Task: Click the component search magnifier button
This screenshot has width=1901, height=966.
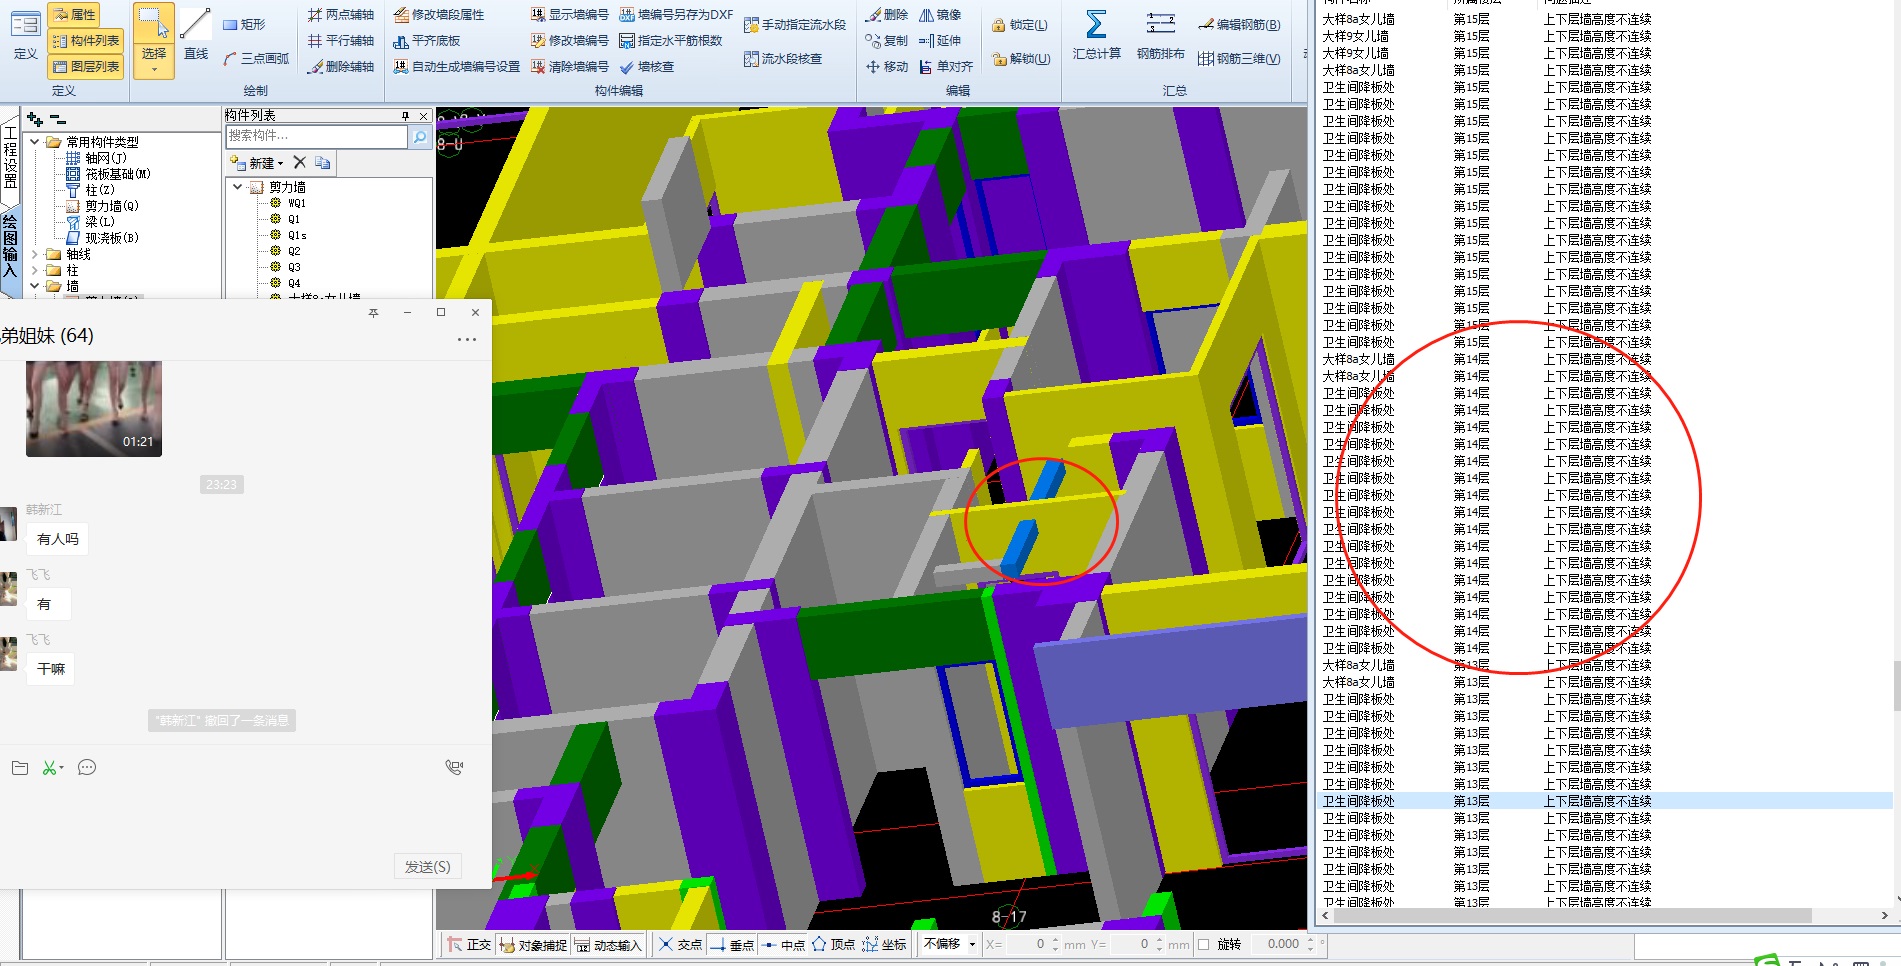Action: [420, 136]
